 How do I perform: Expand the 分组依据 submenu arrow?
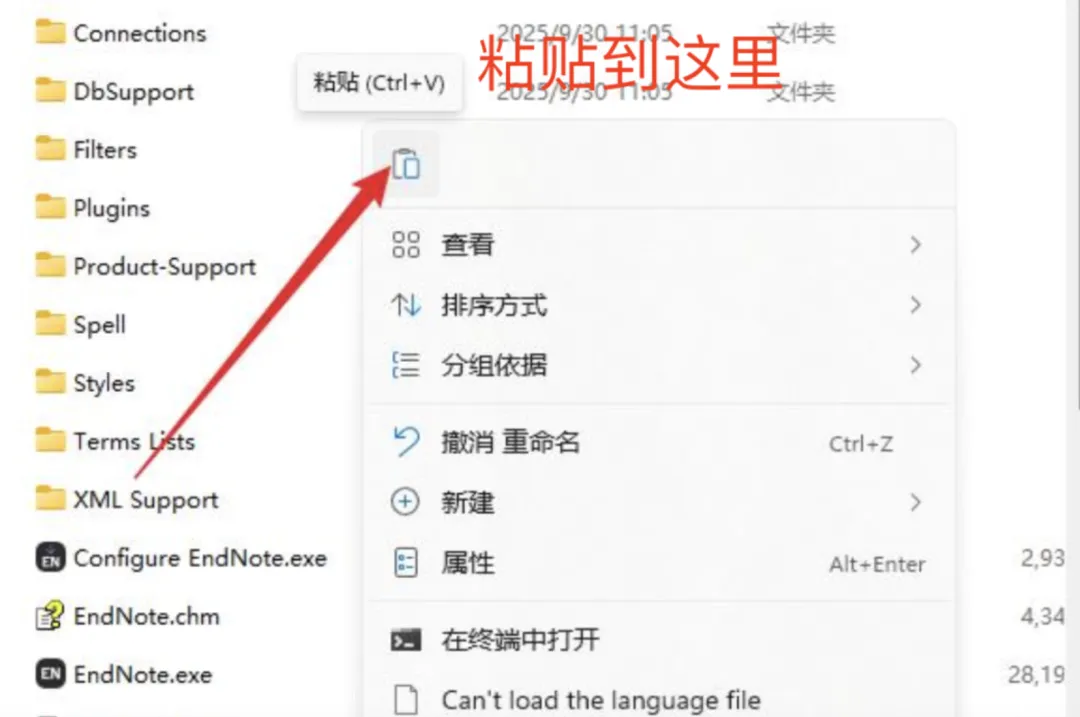[915, 365]
